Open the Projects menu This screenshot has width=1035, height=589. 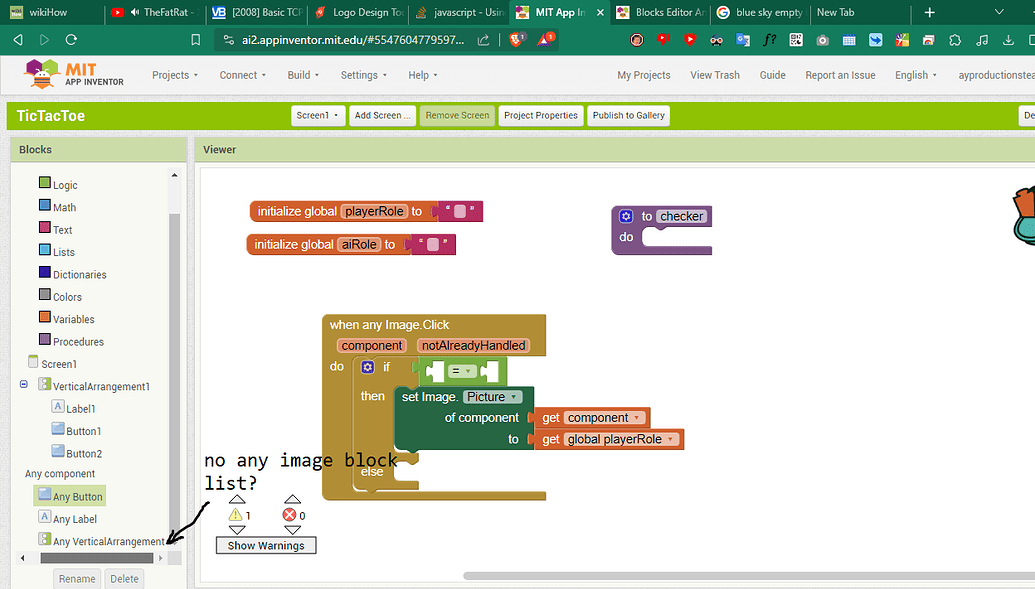click(x=175, y=75)
